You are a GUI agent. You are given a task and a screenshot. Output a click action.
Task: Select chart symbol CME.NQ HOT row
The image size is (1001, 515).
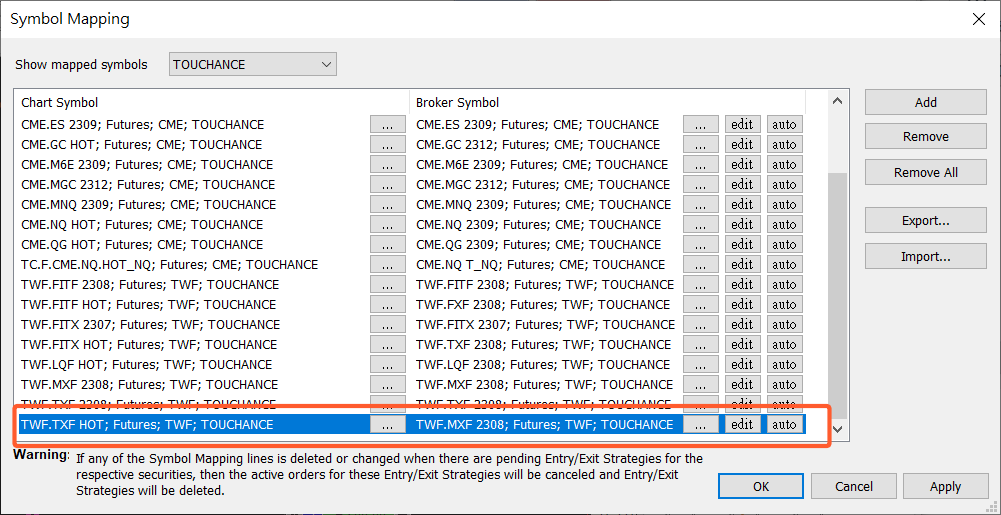[x=142, y=225]
